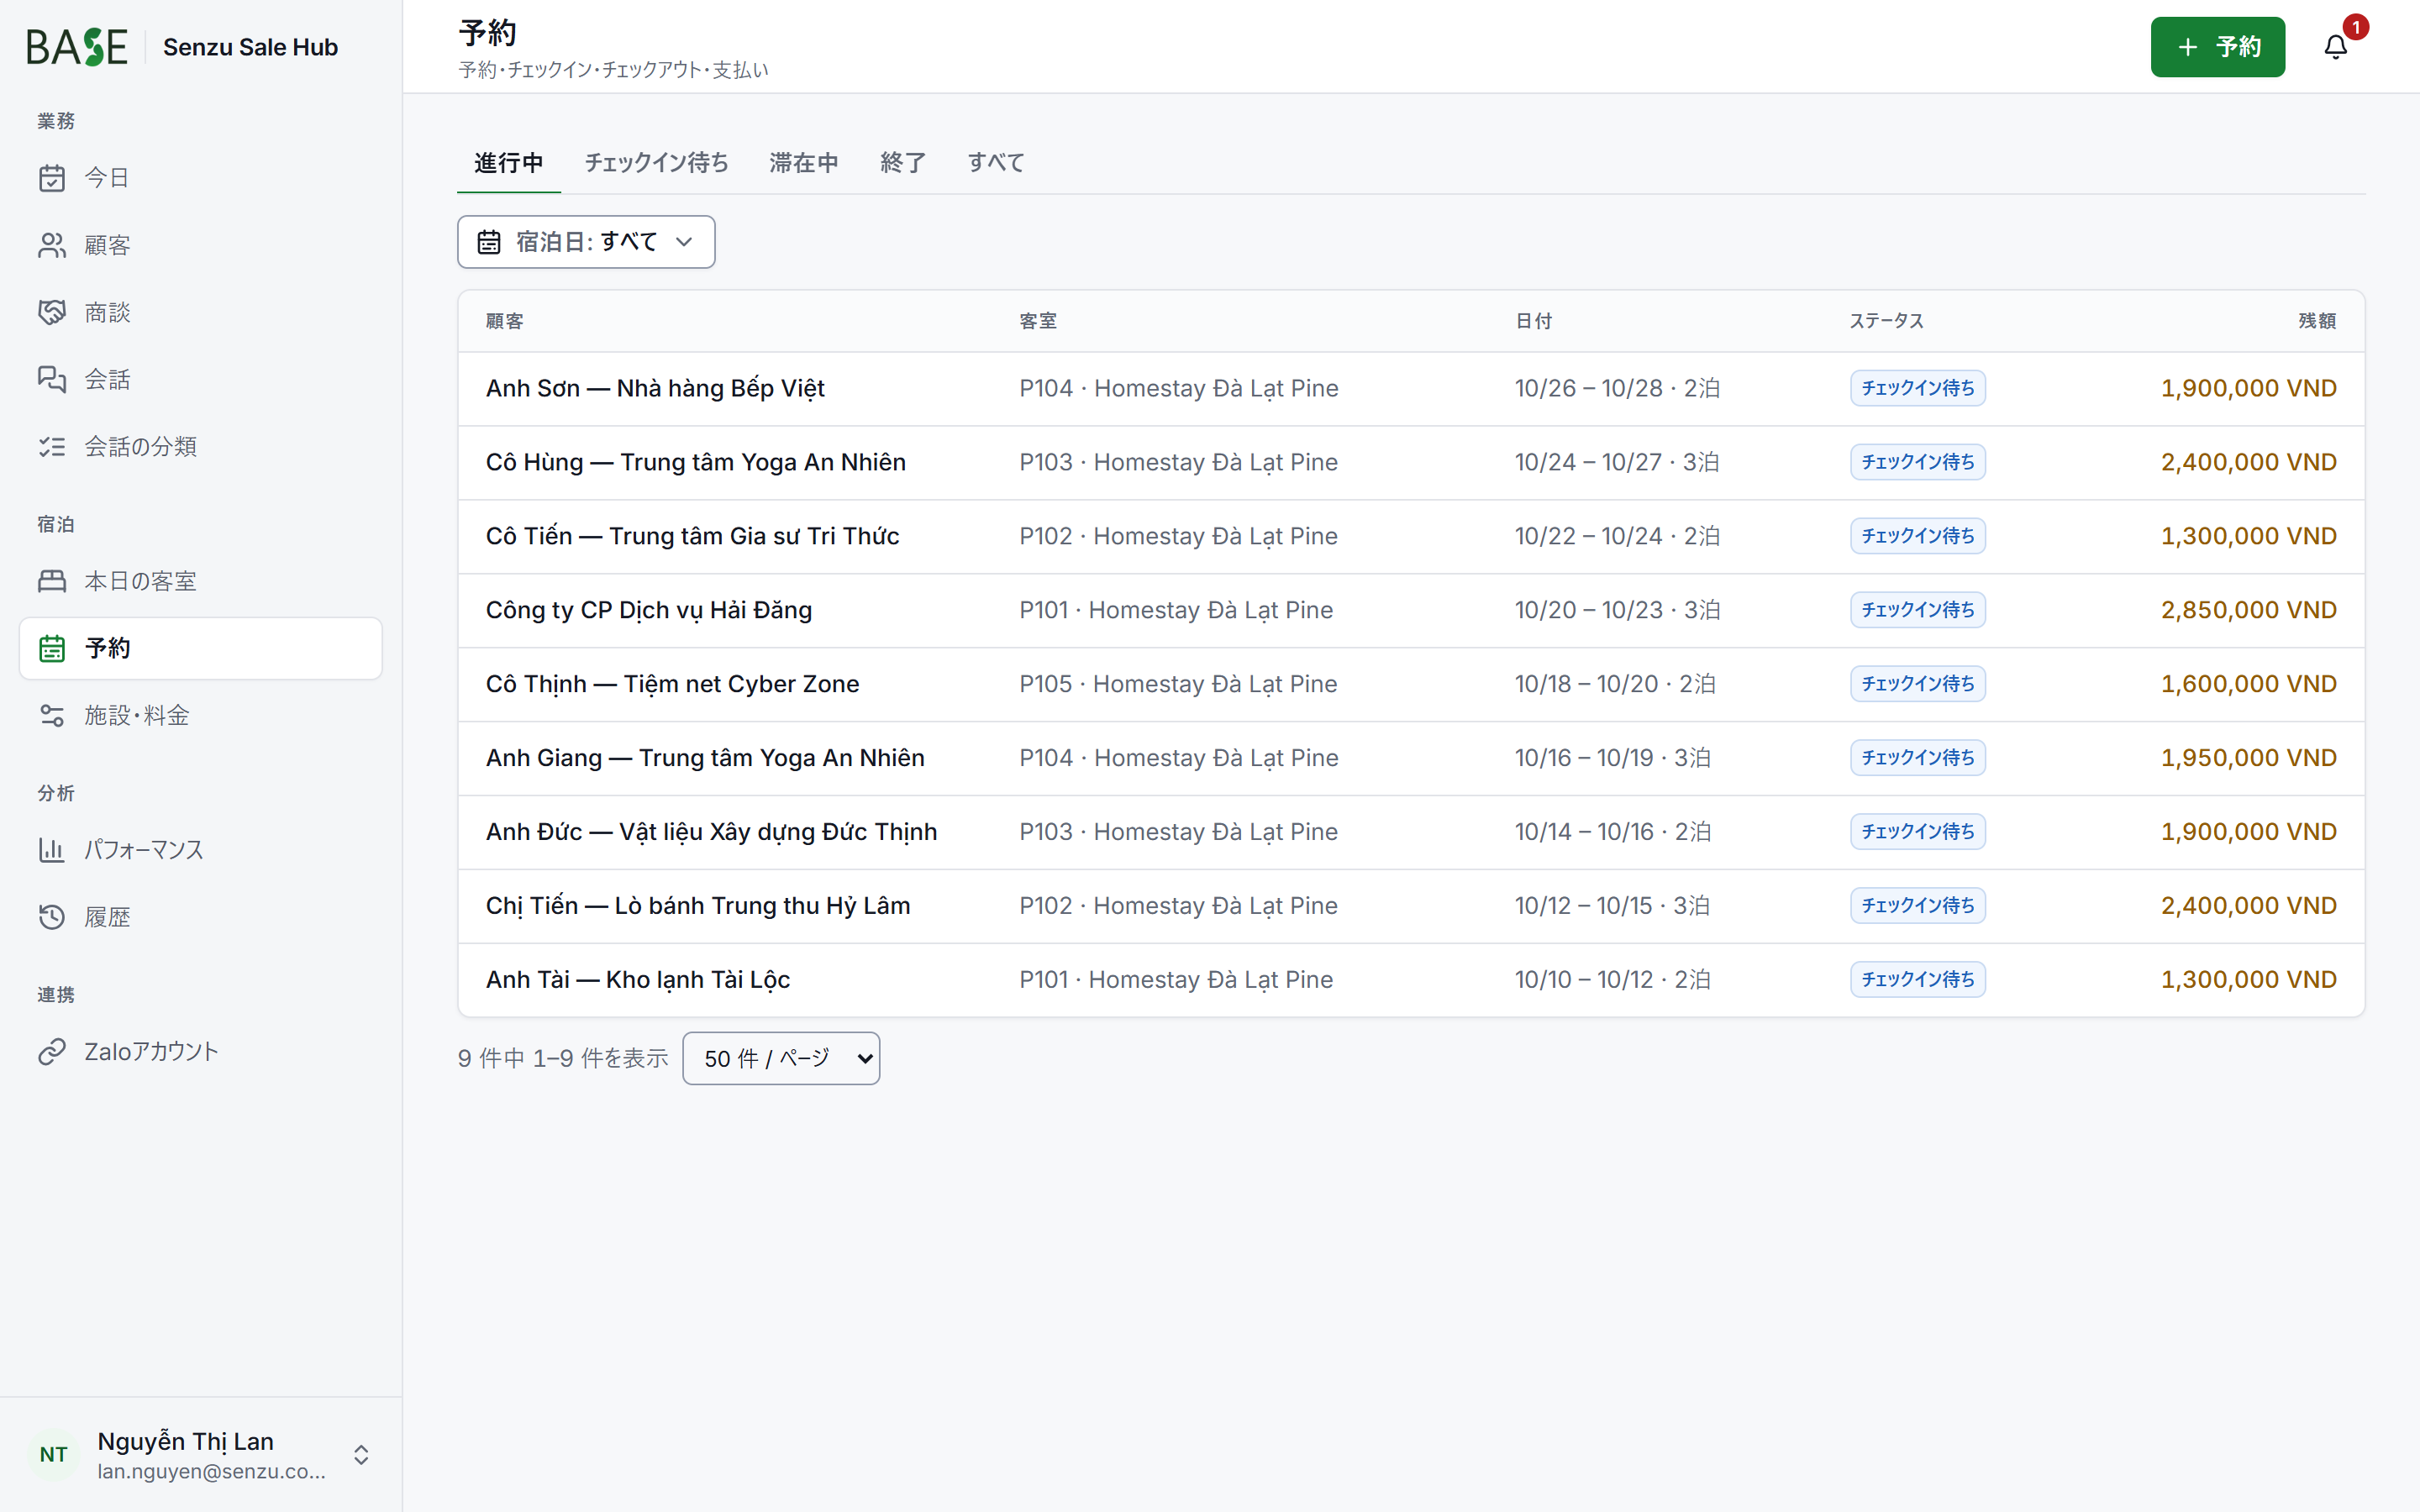This screenshot has width=2420, height=1512.
Task: Open the 今日 calendar icon in sidebar
Action: tap(52, 178)
